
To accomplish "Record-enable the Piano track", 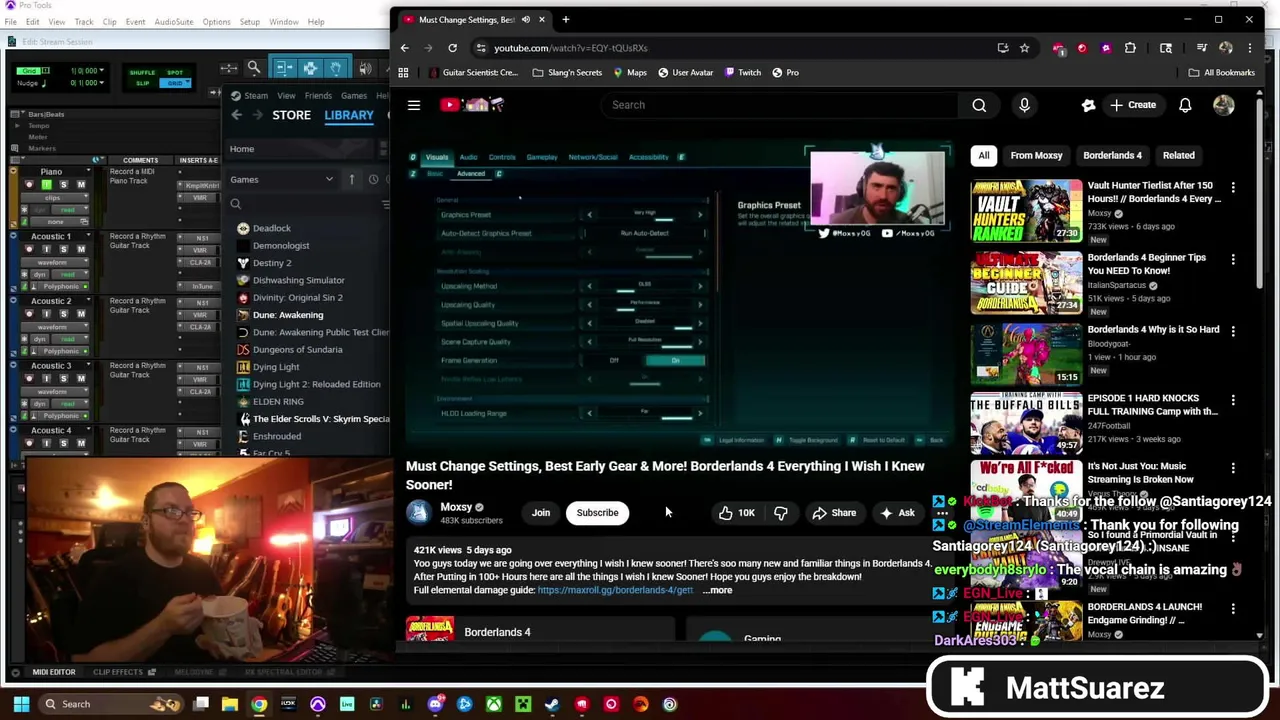I will point(28,185).
